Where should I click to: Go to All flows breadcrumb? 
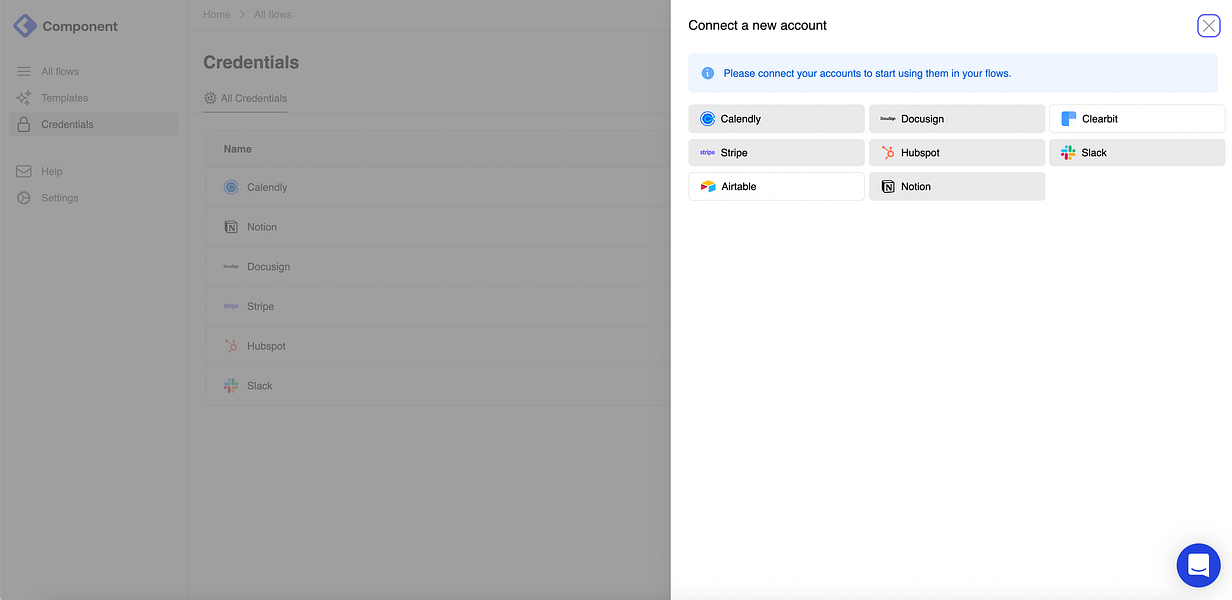click(x=273, y=15)
